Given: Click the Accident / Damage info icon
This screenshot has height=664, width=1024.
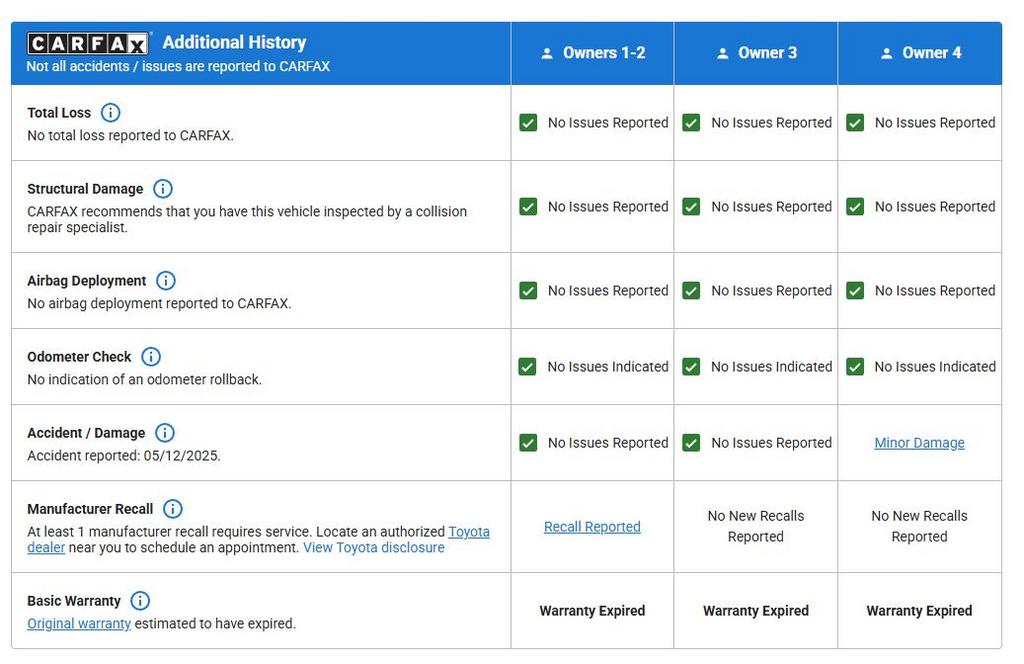Looking at the screenshot, I should pos(165,433).
